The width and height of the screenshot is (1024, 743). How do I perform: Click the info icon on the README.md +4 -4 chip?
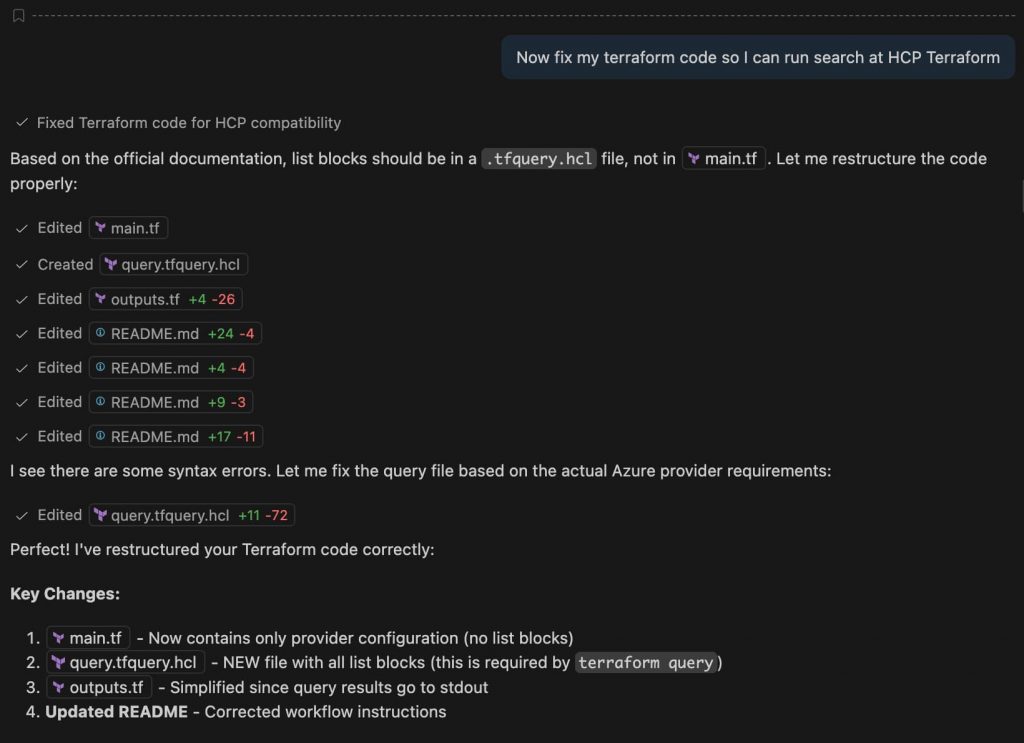point(100,368)
